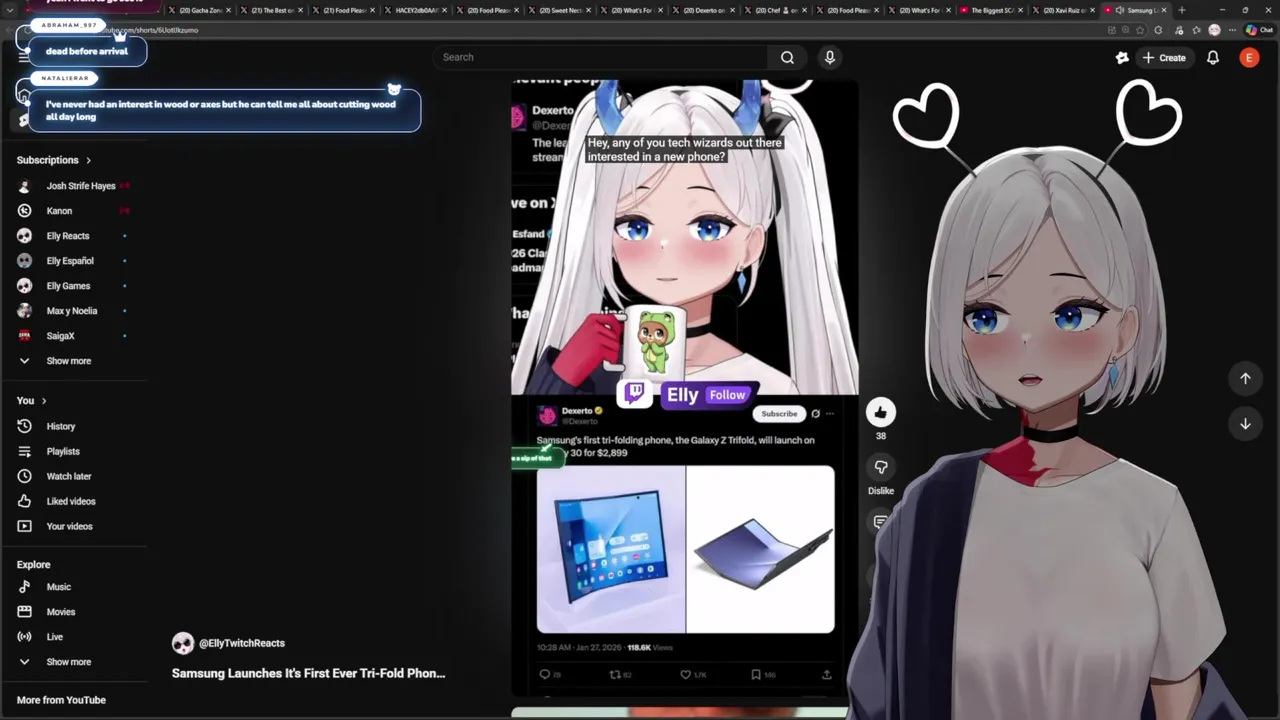Screen dimensions: 1280x720
Task: Open @EllyTwitchReacts channel link
Action: 242,643
